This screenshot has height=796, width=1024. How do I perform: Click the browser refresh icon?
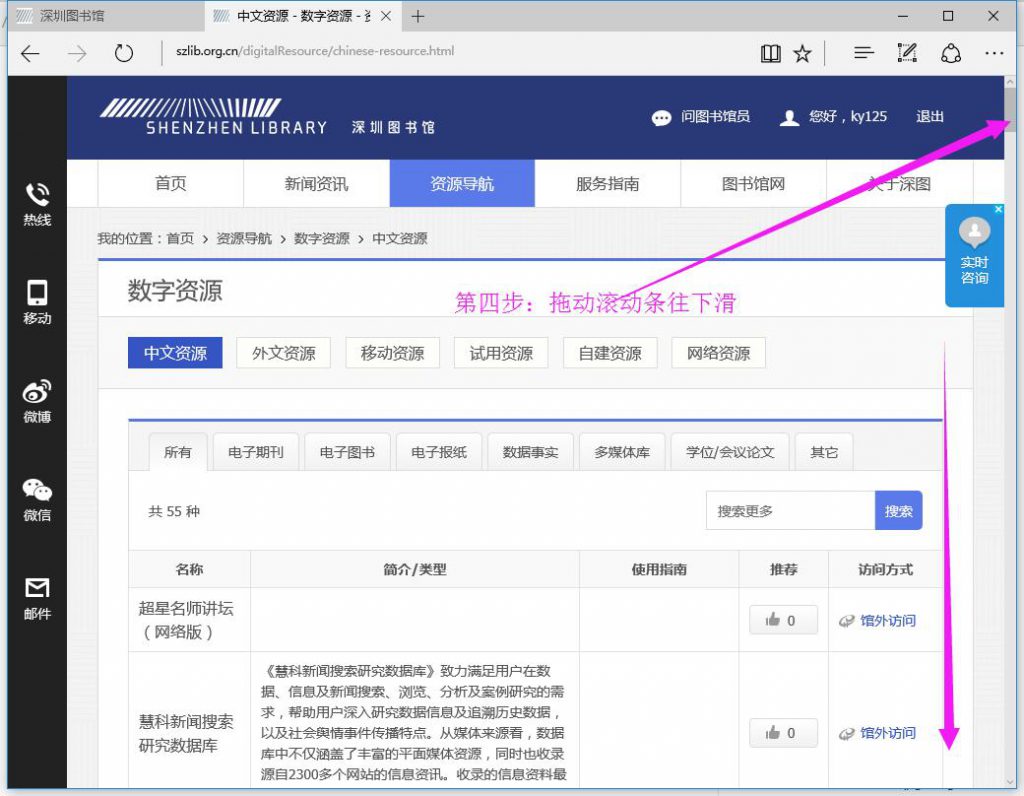point(124,53)
